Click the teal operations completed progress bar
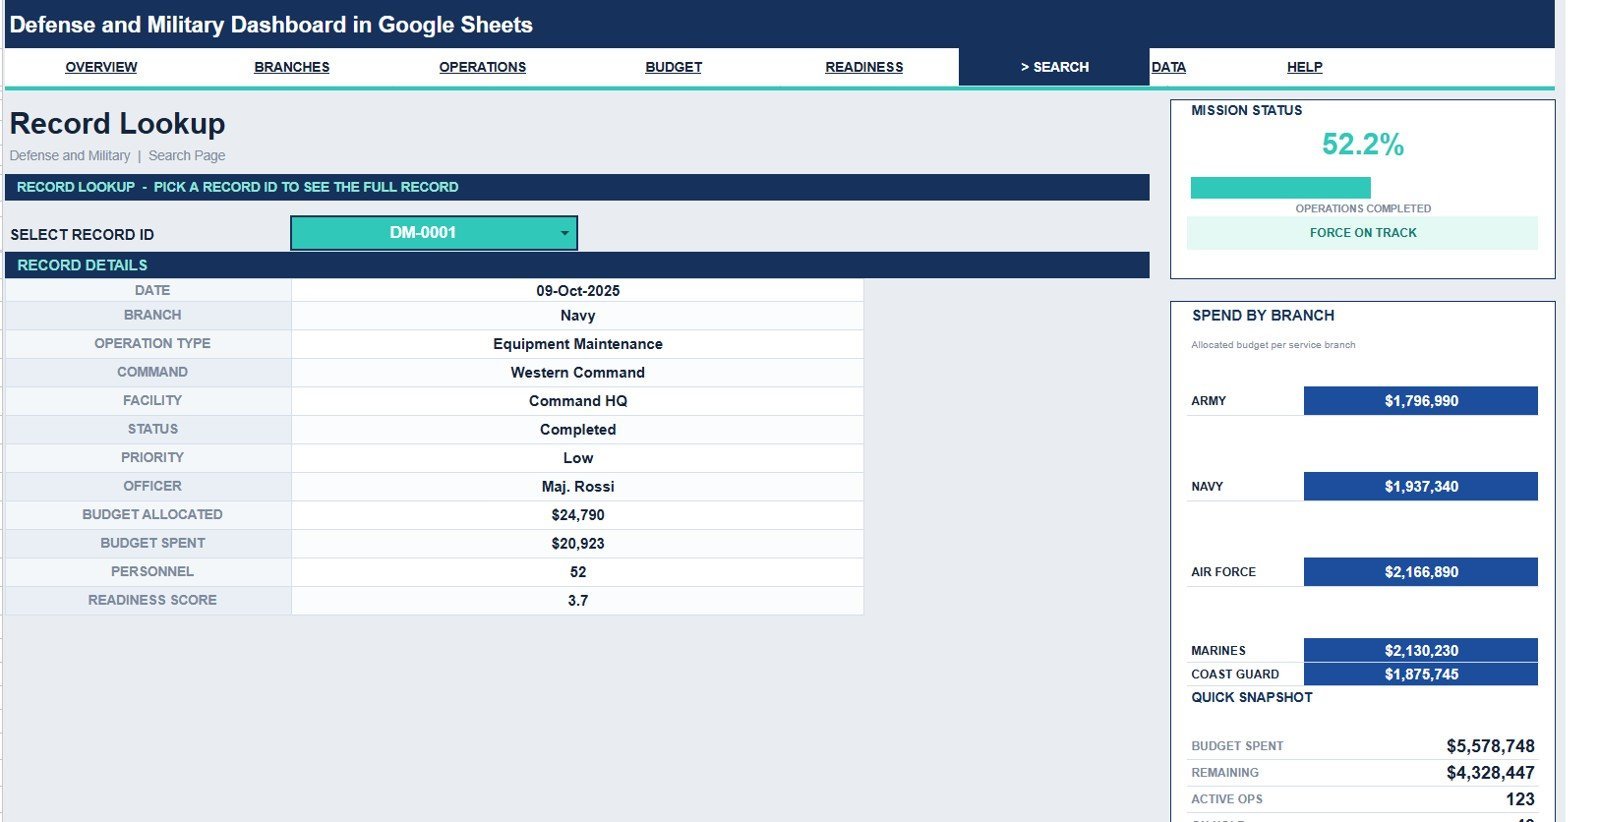1600x822 pixels. (x=1280, y=188)
